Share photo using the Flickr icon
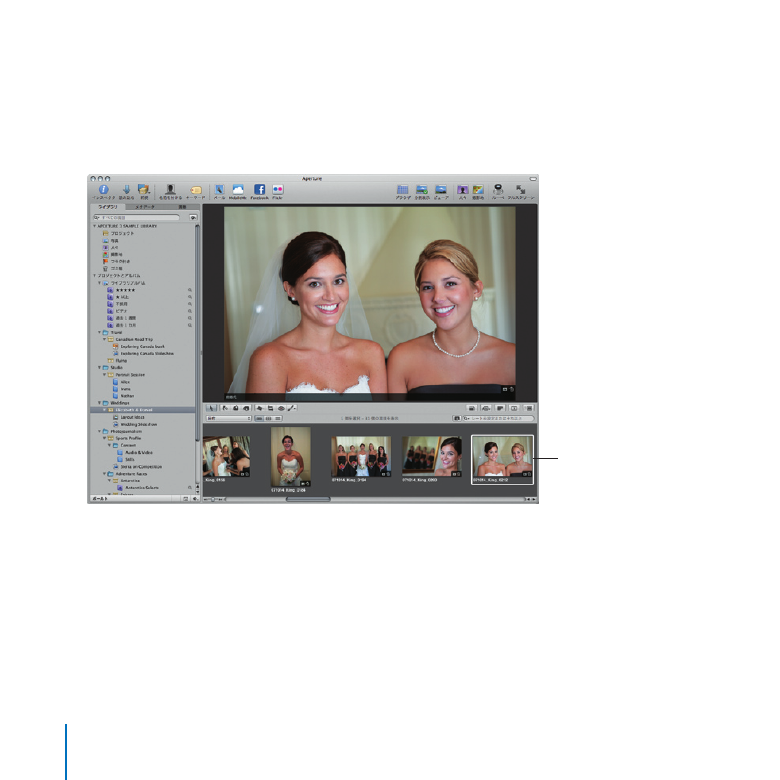This screenshot has width=780, height=780. click(x=278, y=190)
